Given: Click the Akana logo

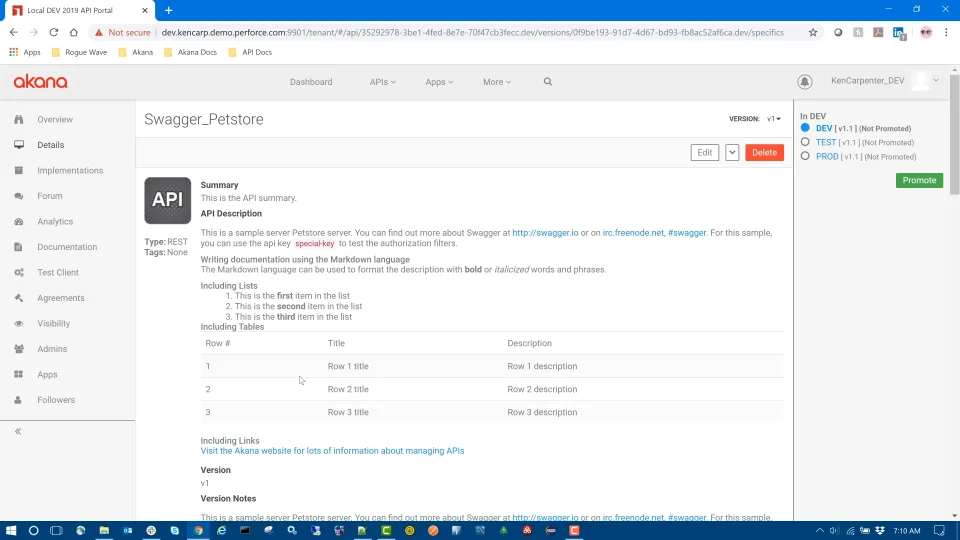Looking at the screenshot, I should [40, 82].
